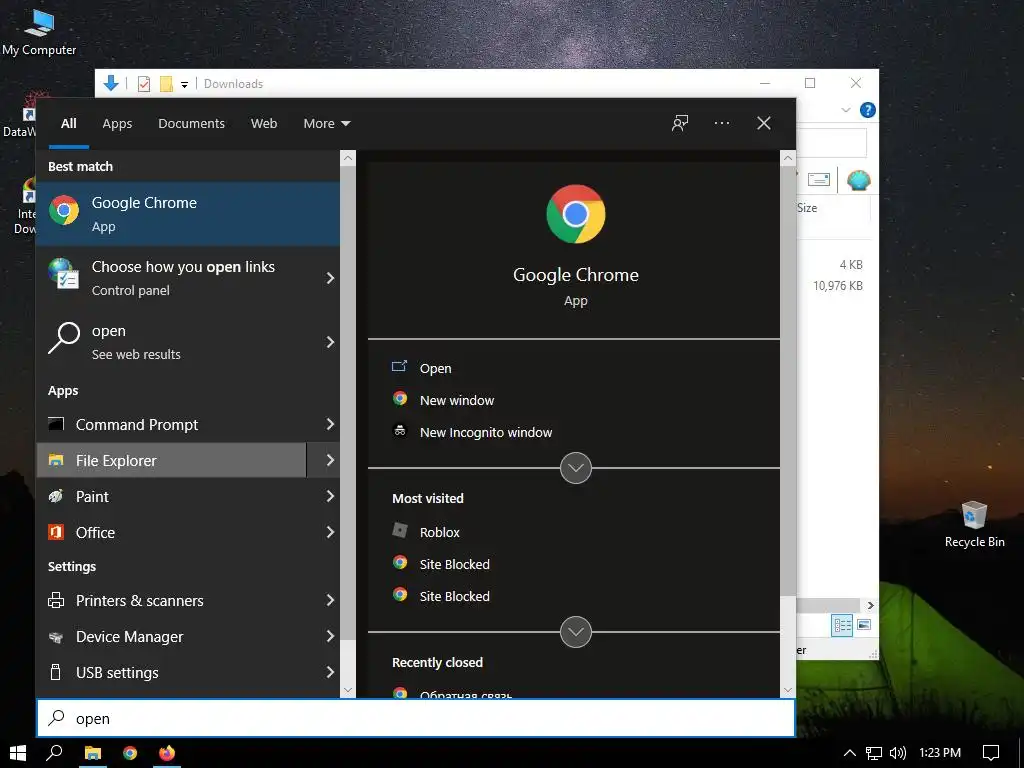Click the help icon in Downloads window
This screenshot has height=768, width=1024.
[x=867, y=110]
